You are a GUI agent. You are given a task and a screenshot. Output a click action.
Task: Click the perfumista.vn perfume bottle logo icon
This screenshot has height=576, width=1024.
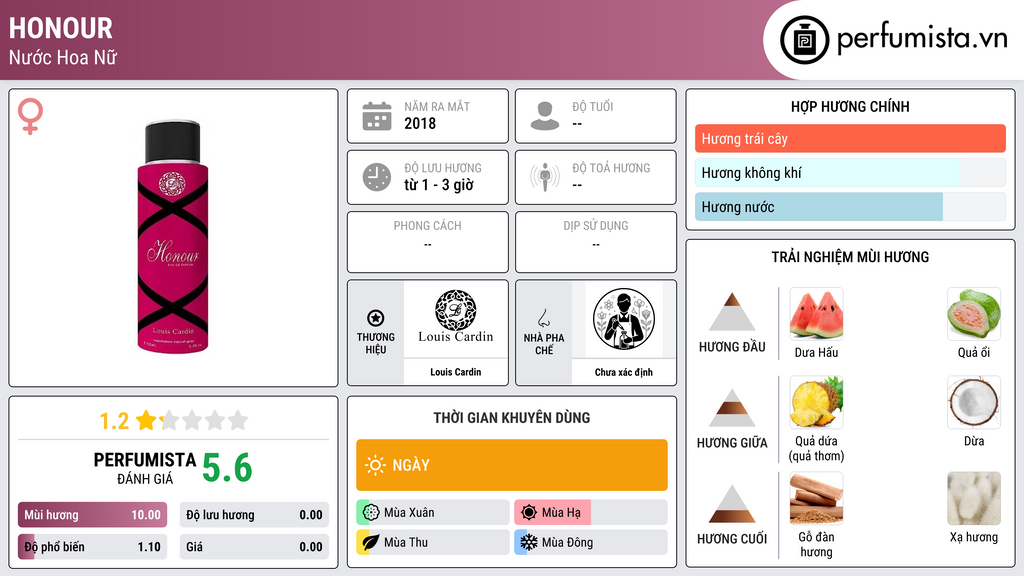[804, 40]
